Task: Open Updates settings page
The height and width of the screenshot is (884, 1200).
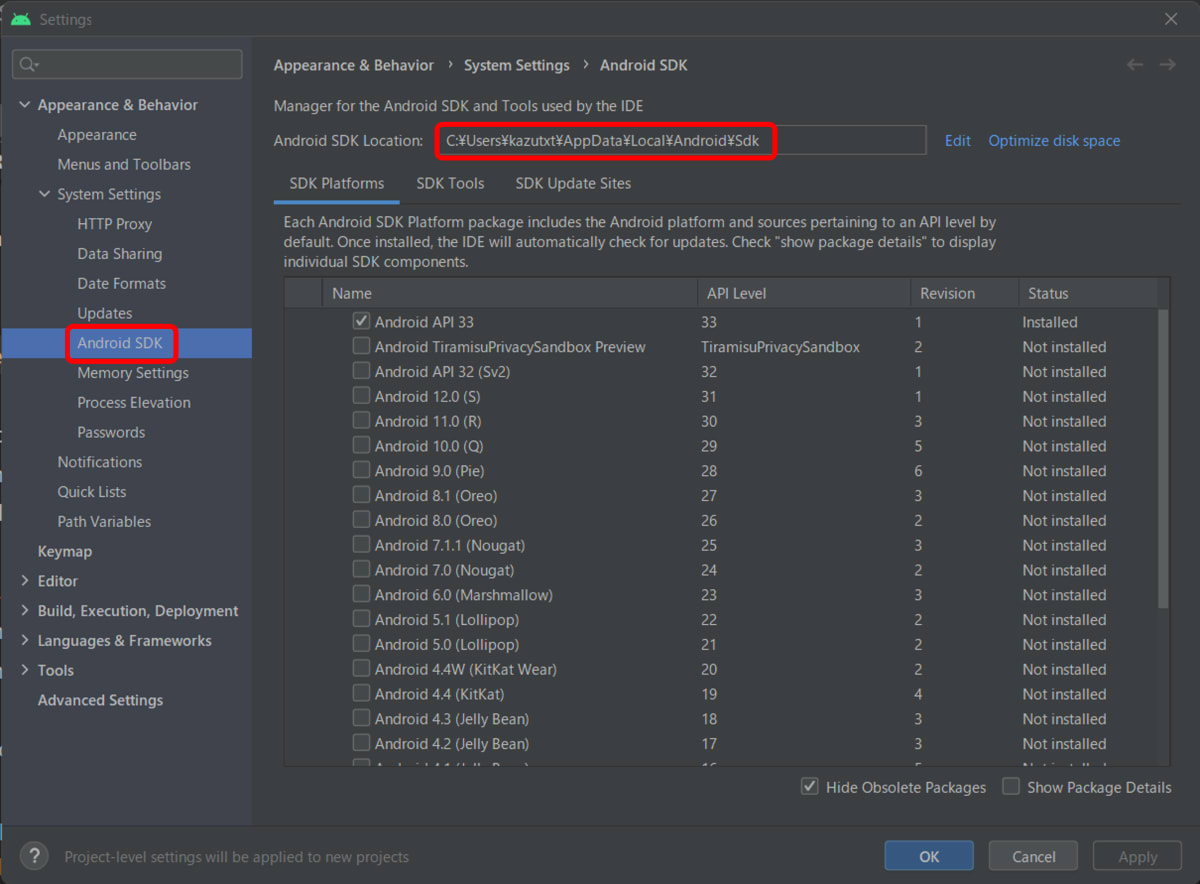Action: click(x=105, y=313)
